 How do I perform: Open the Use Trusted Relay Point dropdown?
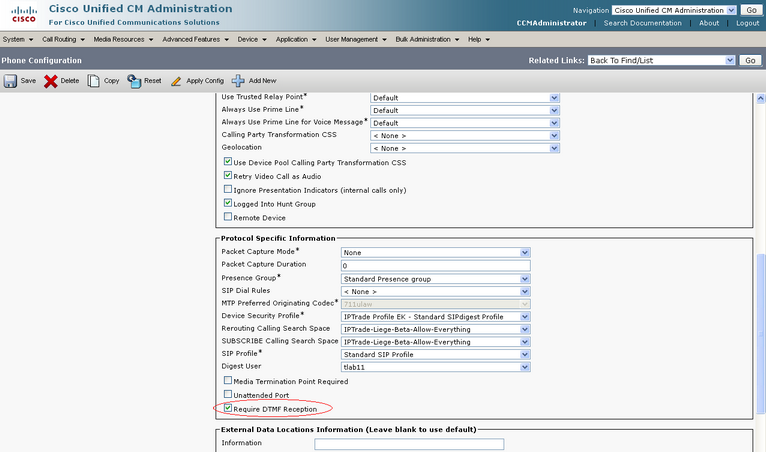[465, 98]
